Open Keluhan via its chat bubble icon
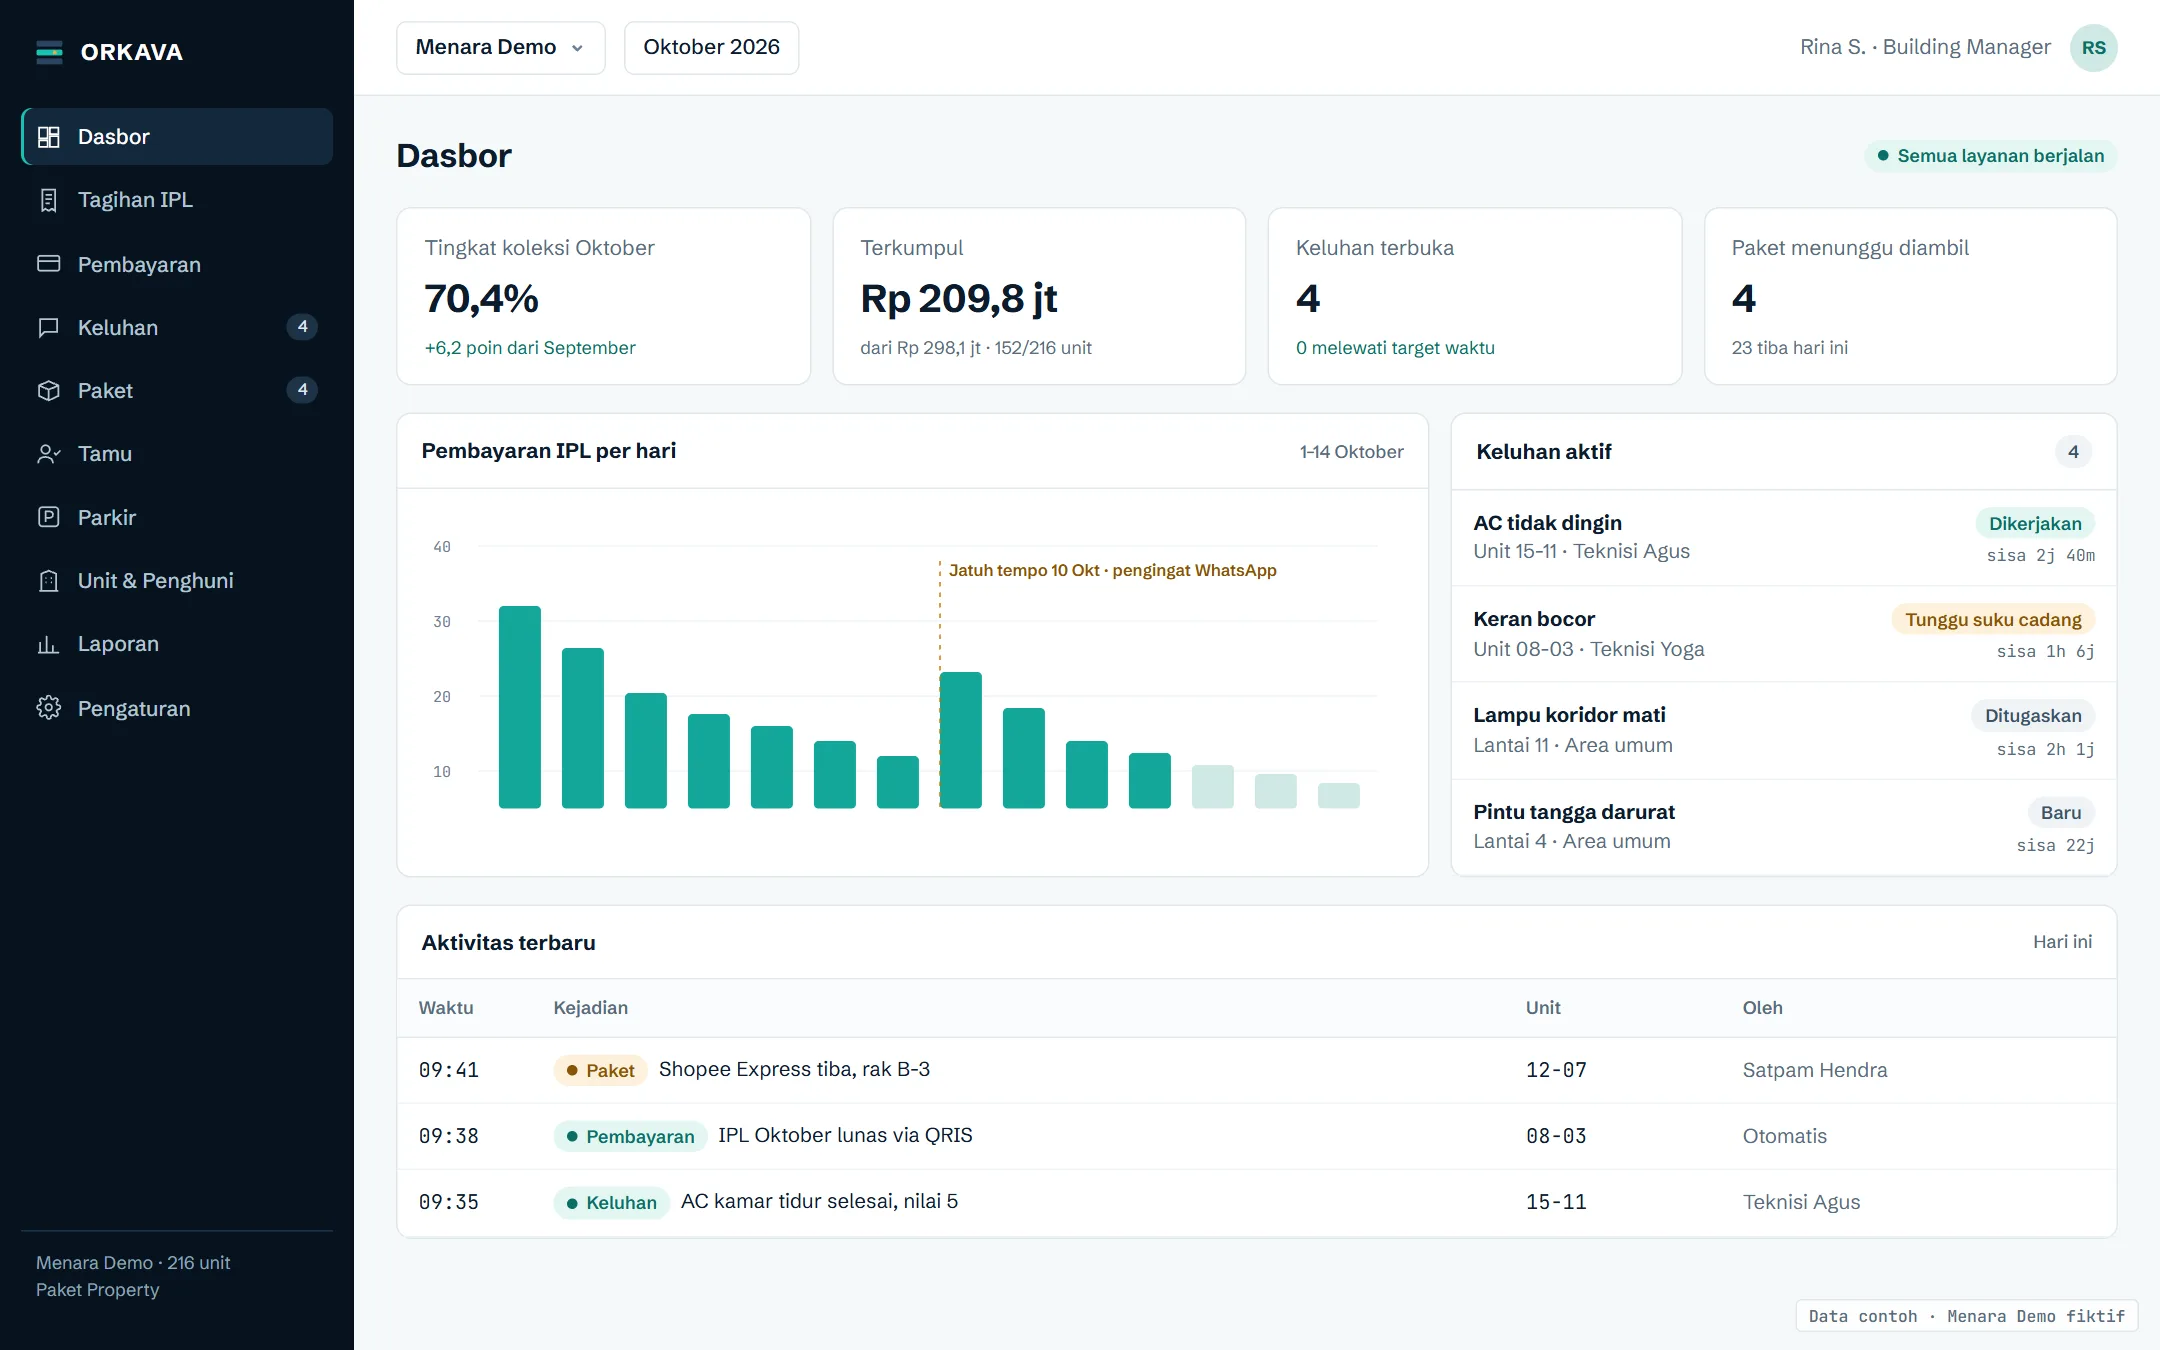Viewport: 2160px width, 1350px height. point(48,327)
